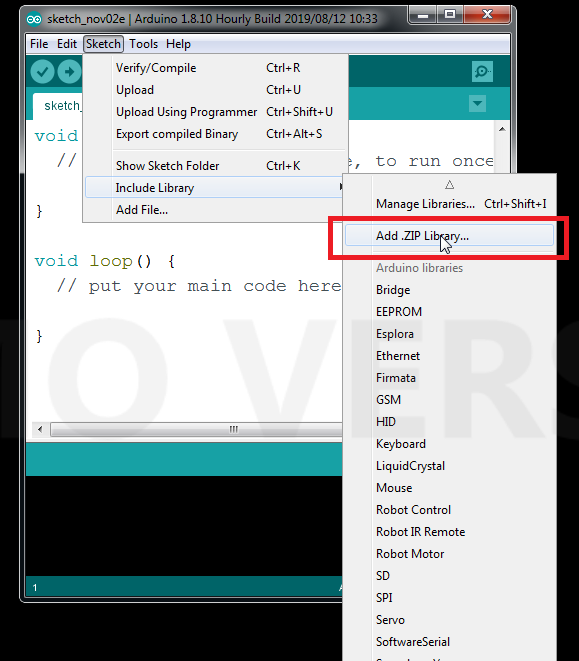Close the Arduino window
The height and width of the screenshot is (661, 579).
coord(487,16)
